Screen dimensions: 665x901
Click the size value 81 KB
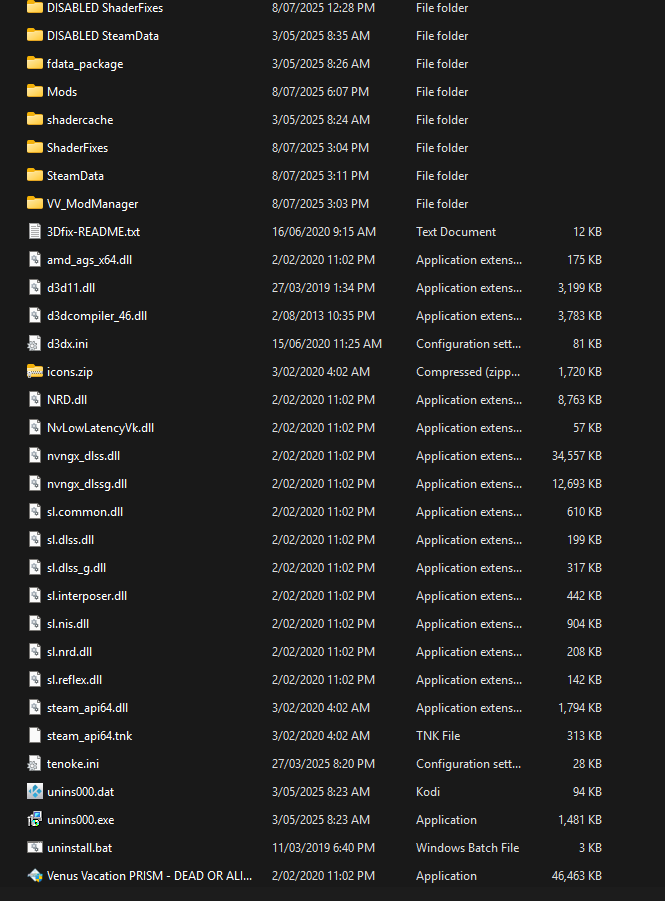coord(587,344)
